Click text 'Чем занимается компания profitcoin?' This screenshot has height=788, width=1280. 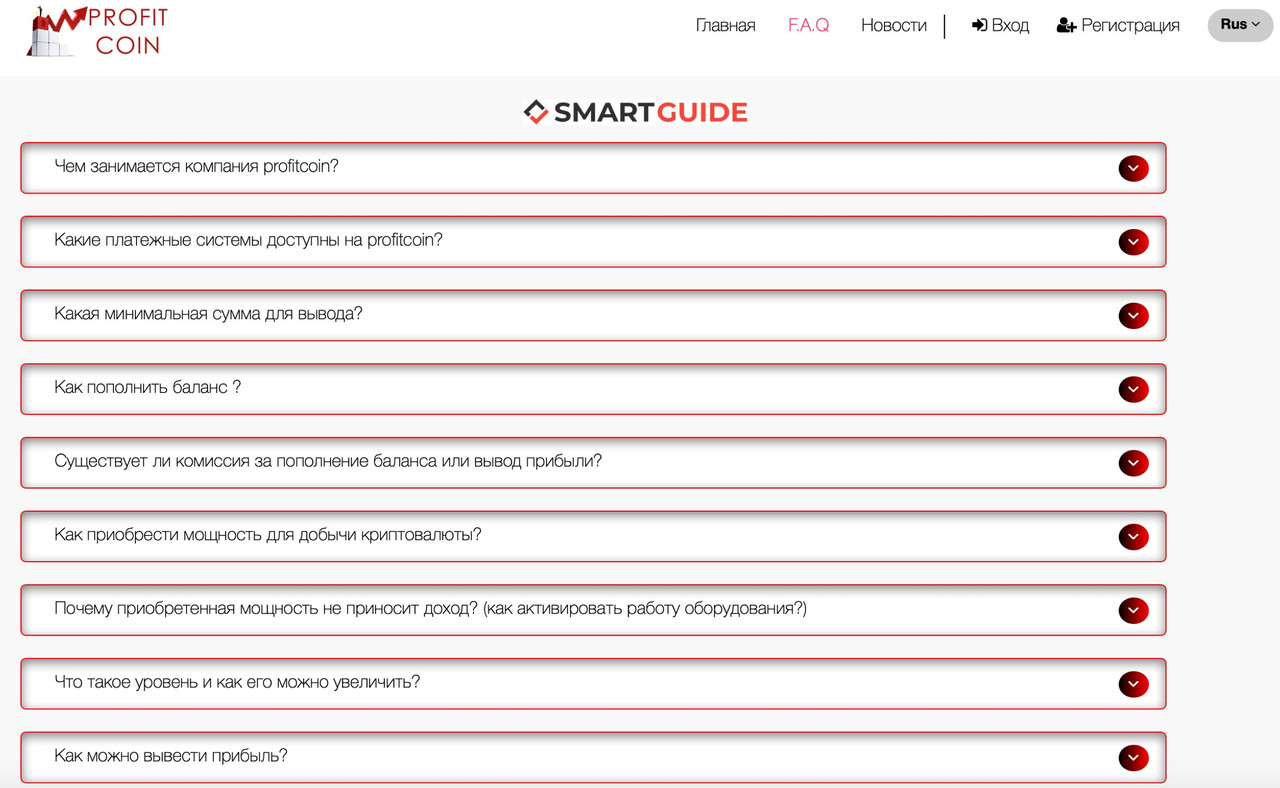point(196,166)
